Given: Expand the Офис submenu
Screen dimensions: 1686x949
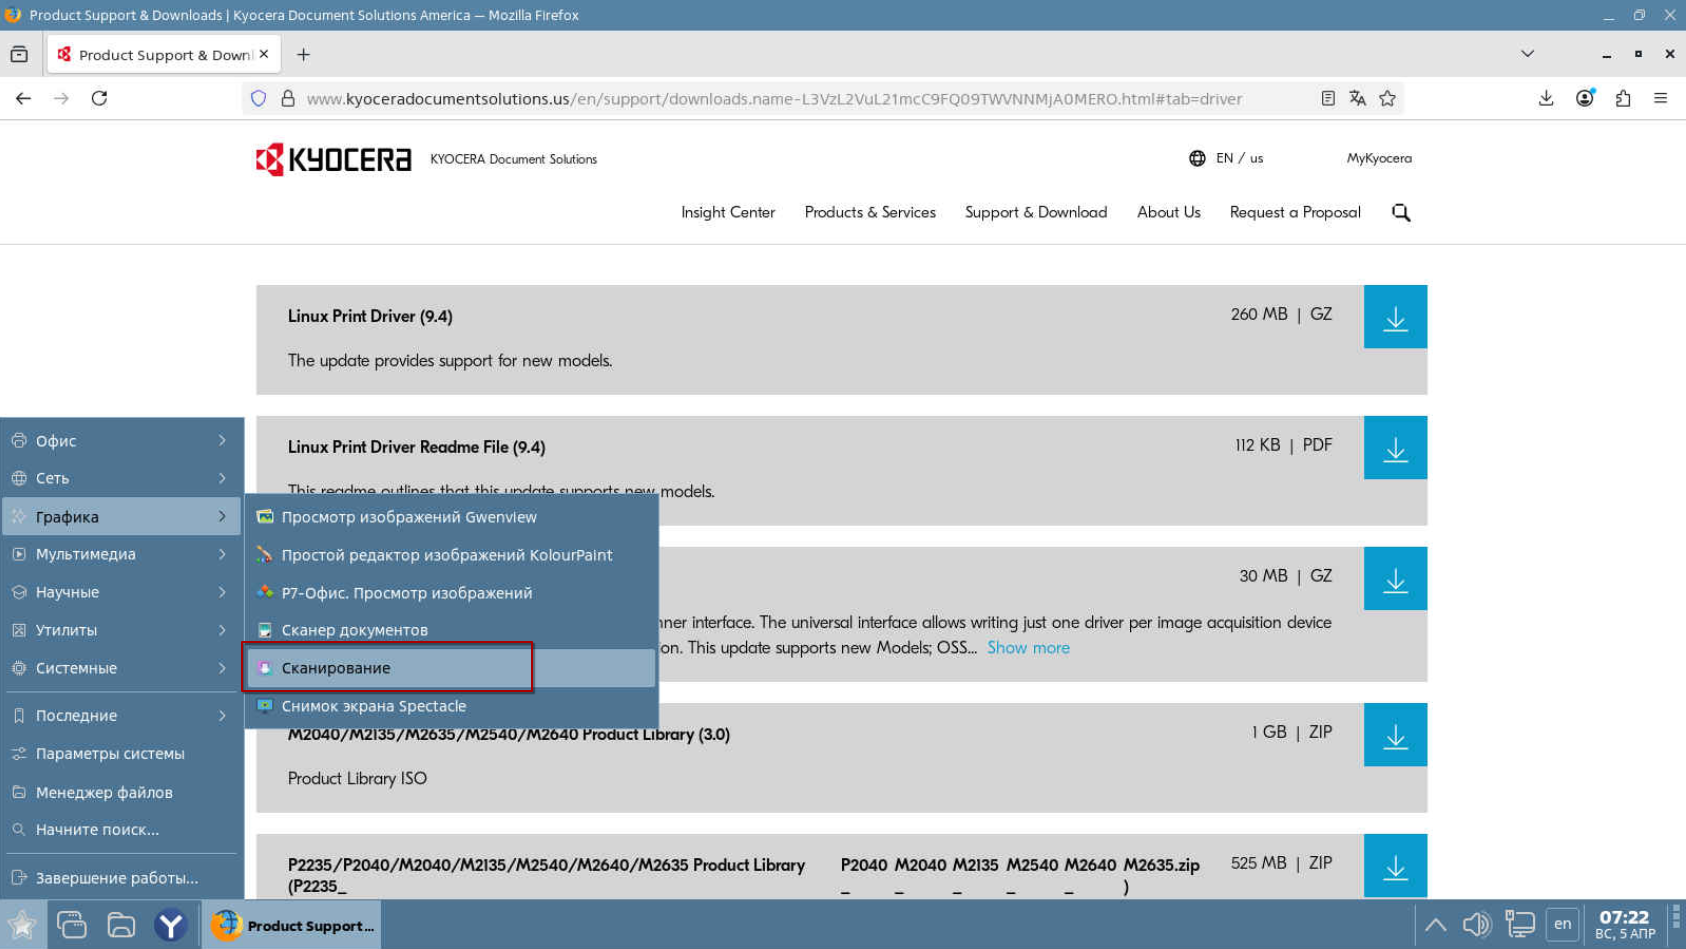Looking at the screenshot, I should [x=121, y=441].
